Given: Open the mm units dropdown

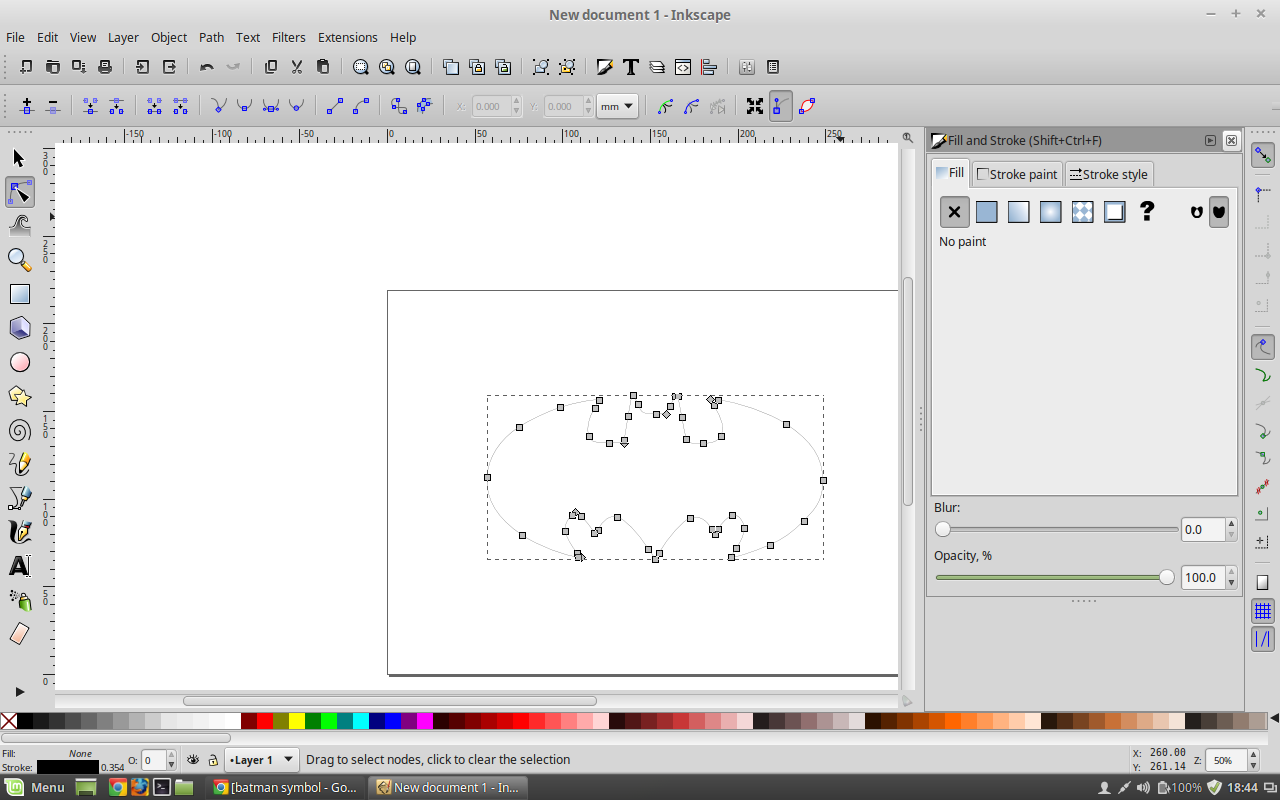Looking at the screenshot, I should pyautogui.click(x=617, y=106).
